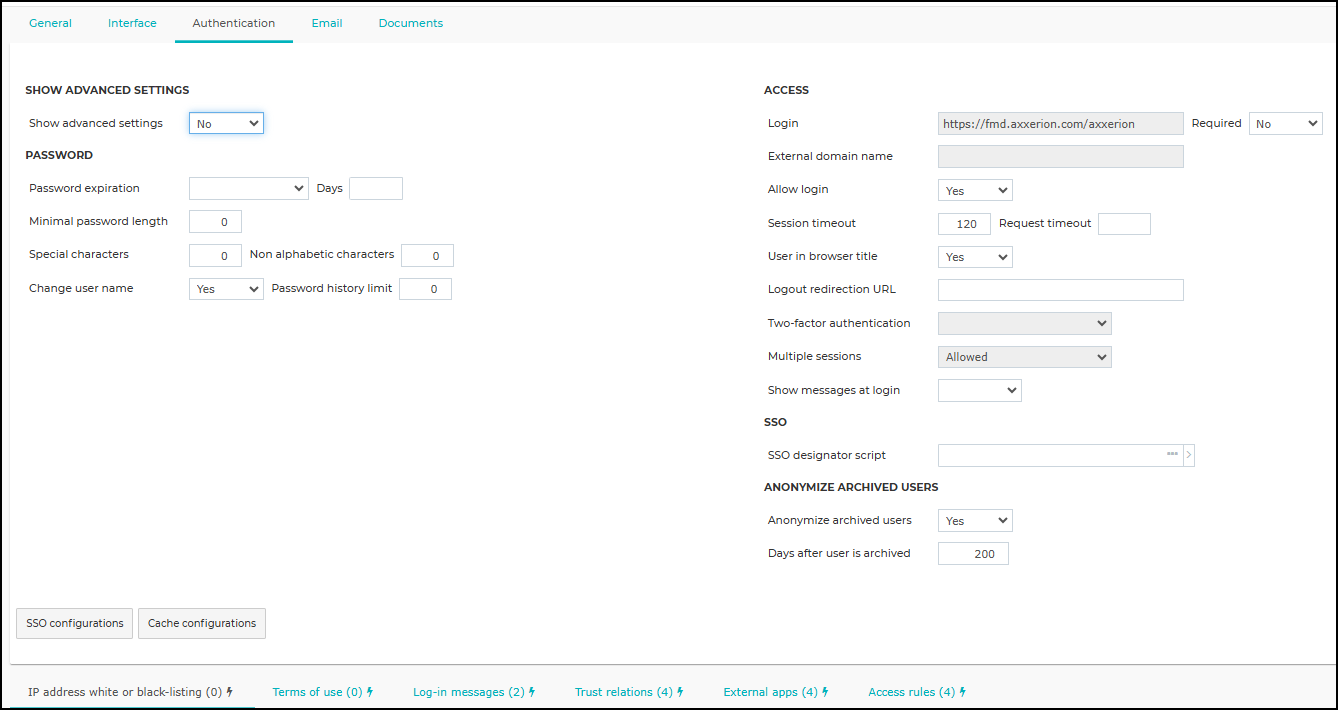Go to the Email tab
This screenshot has width=1338, height=710.
[x=327, y=23]
